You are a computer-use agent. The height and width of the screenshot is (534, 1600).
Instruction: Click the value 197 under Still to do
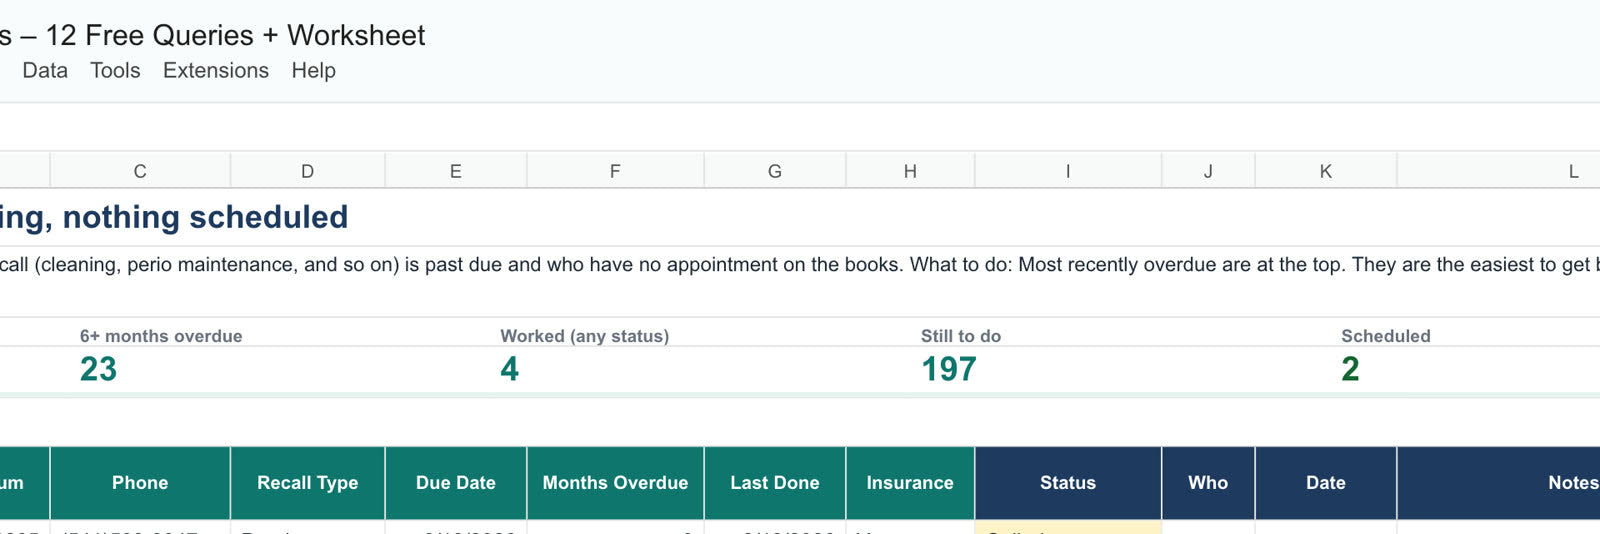(x=948, y=369)
